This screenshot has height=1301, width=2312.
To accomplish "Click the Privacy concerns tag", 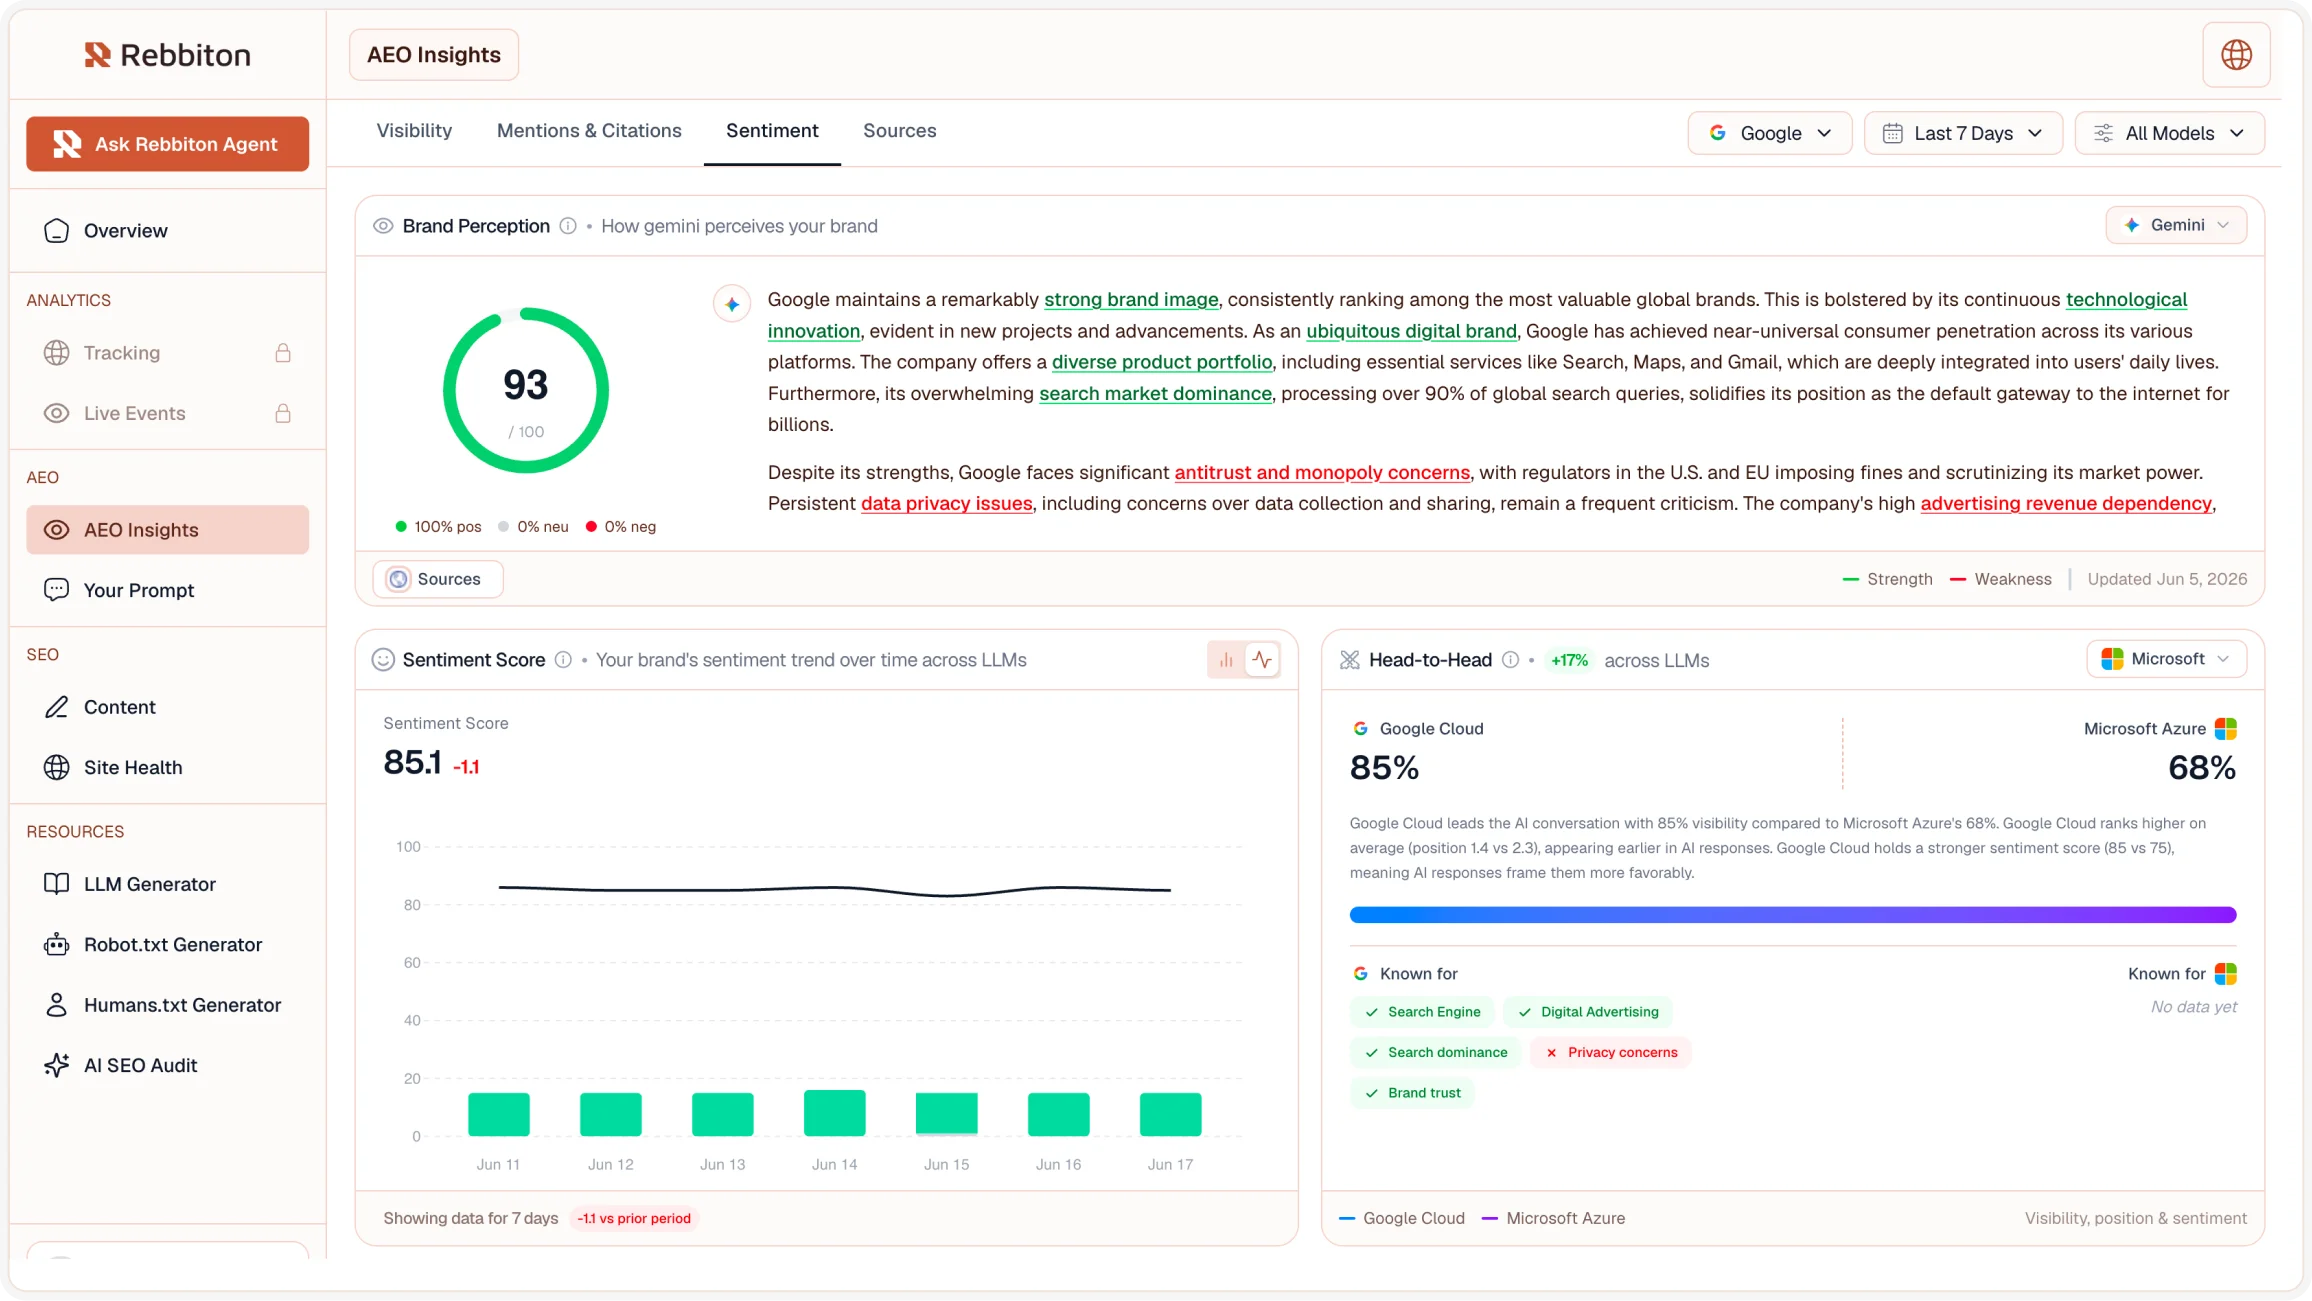I will (1610, 1052).
